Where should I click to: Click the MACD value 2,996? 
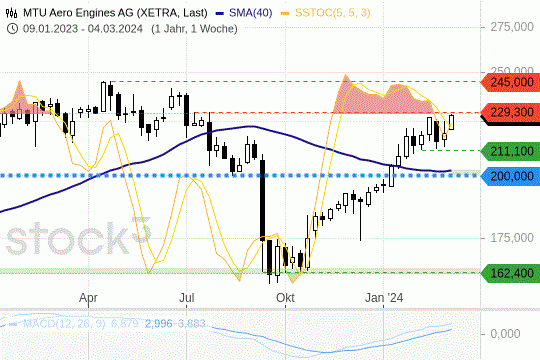point(159,324)
